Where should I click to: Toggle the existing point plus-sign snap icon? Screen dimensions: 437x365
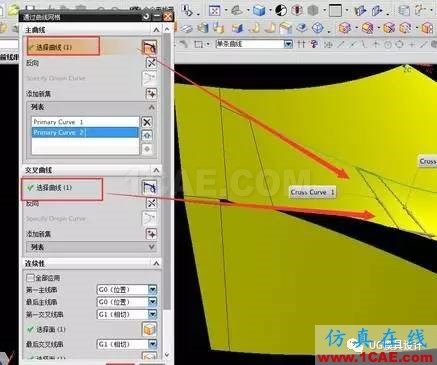pyautogui.click(x=412, y=44)
